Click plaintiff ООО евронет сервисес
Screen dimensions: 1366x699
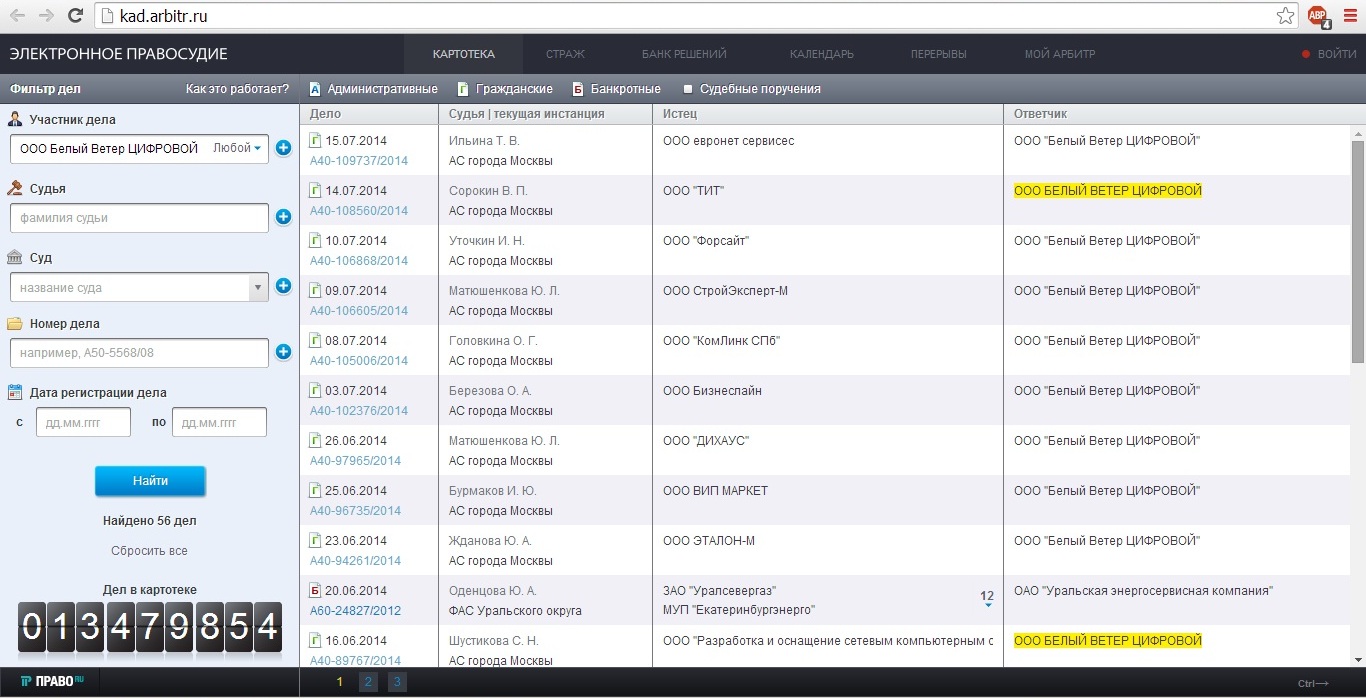(x=729, y=141)
